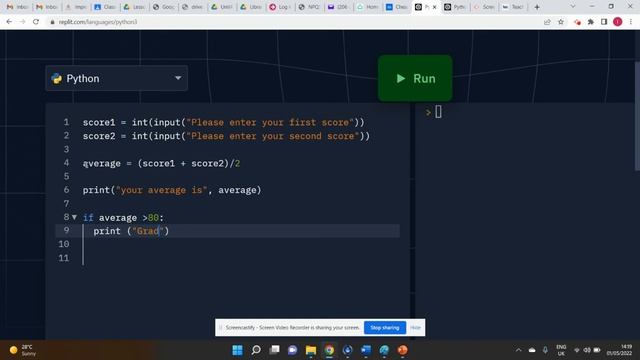
Task: Run the Python program
Action: (415, 78)
